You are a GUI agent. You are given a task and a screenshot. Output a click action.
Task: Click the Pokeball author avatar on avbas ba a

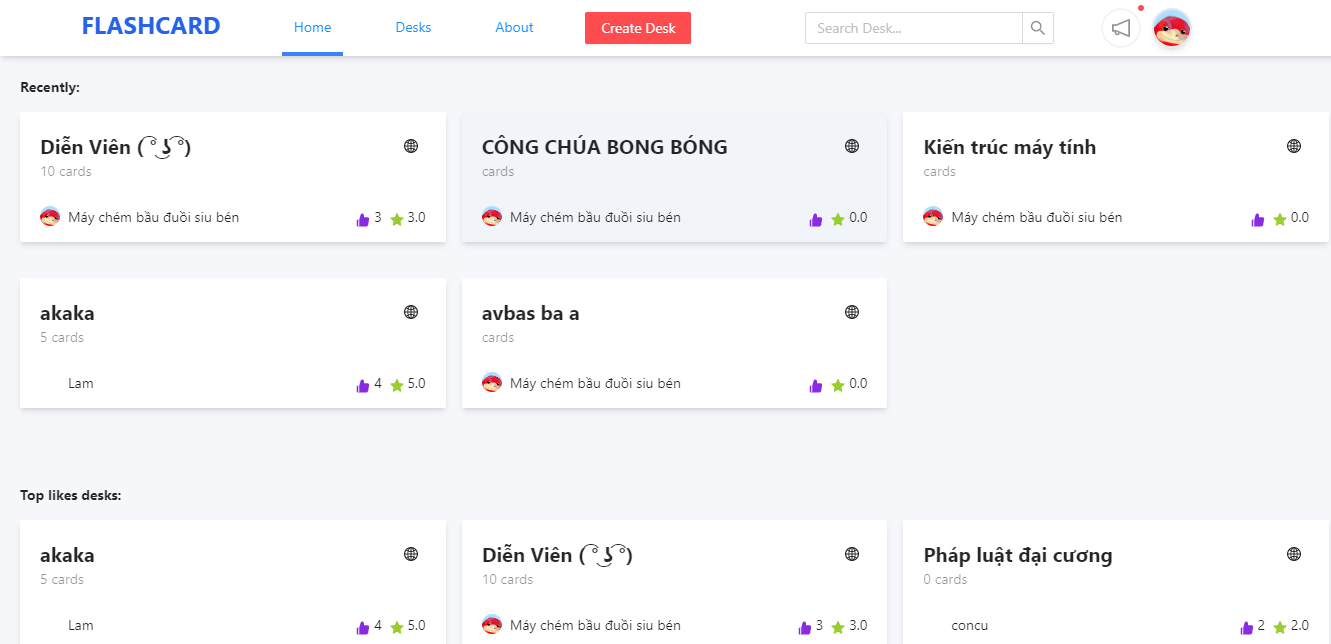(x=491, y=382)
